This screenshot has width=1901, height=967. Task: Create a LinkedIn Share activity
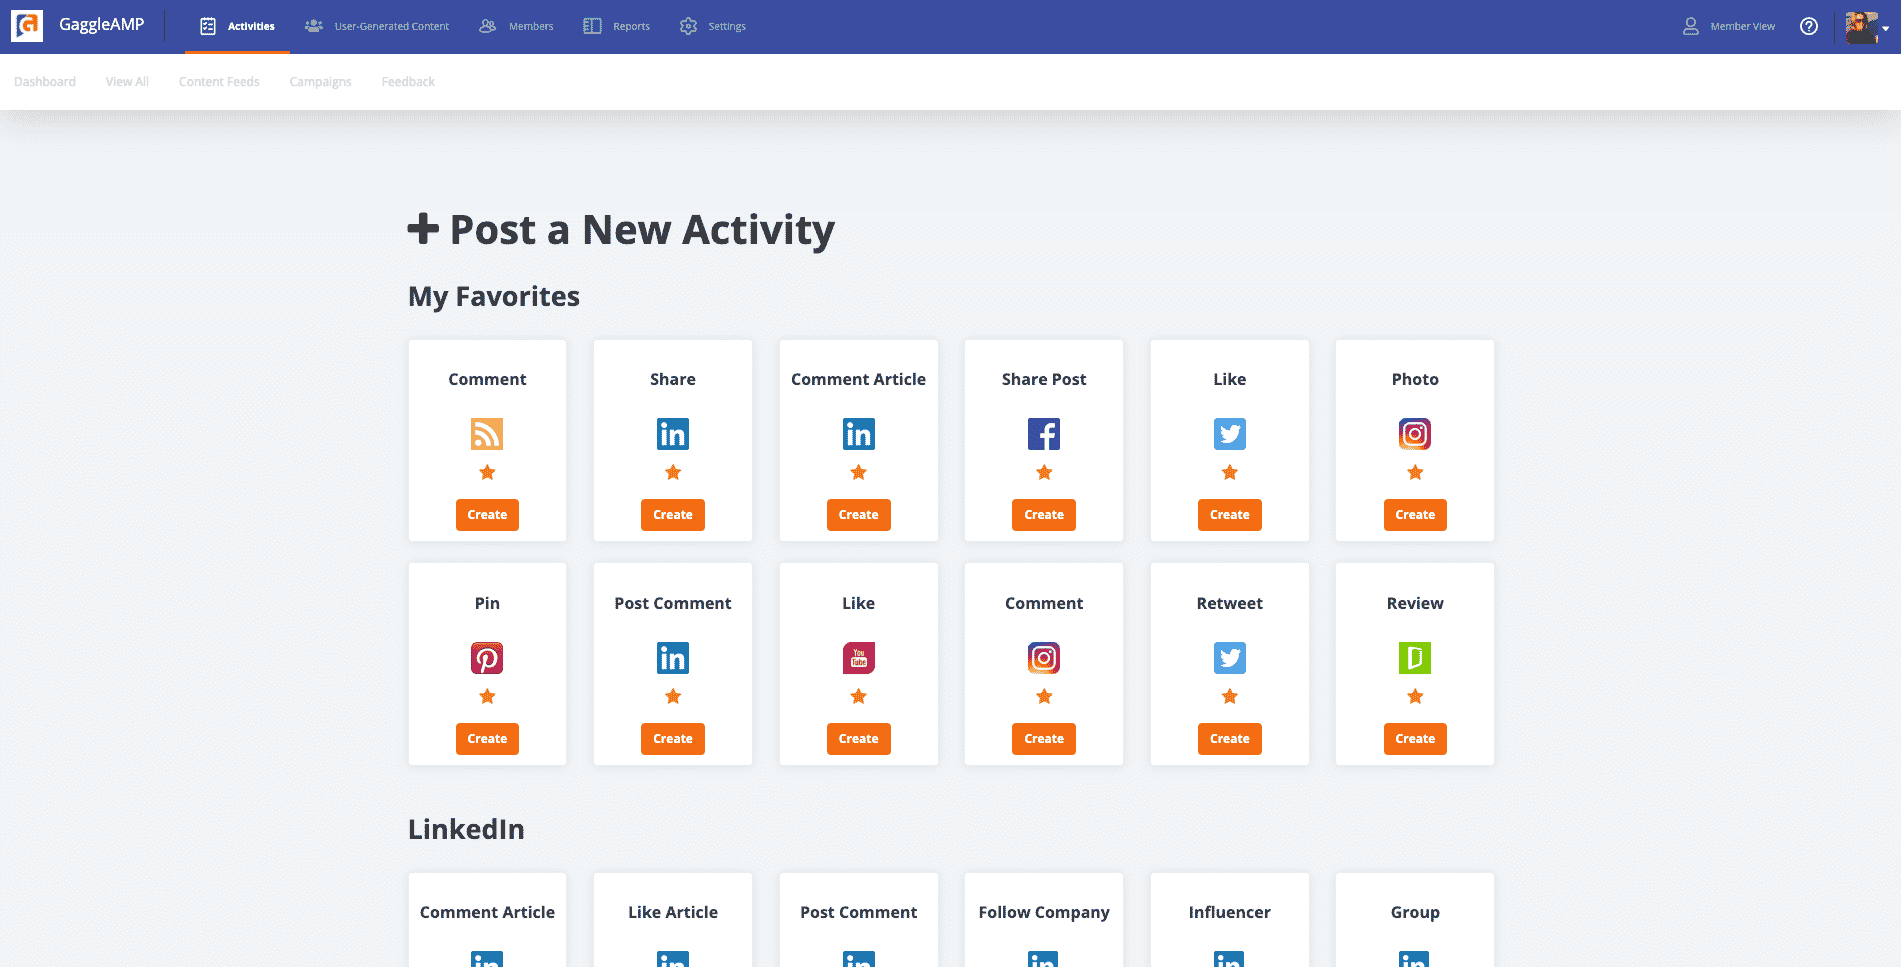coord(673,515)
